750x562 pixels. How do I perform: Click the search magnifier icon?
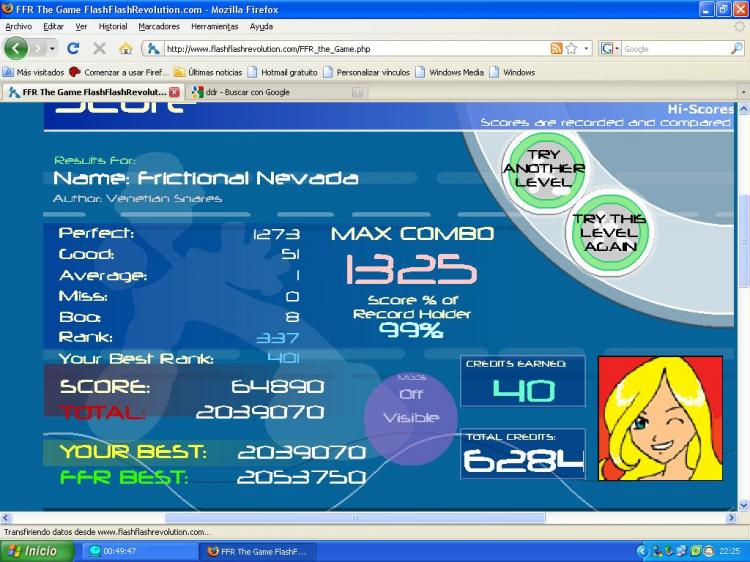click(x=737, y=48)
